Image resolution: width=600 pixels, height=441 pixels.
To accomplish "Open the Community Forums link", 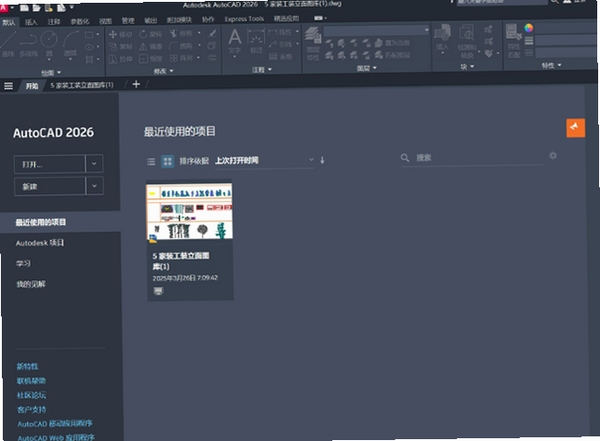I will 32,395.
